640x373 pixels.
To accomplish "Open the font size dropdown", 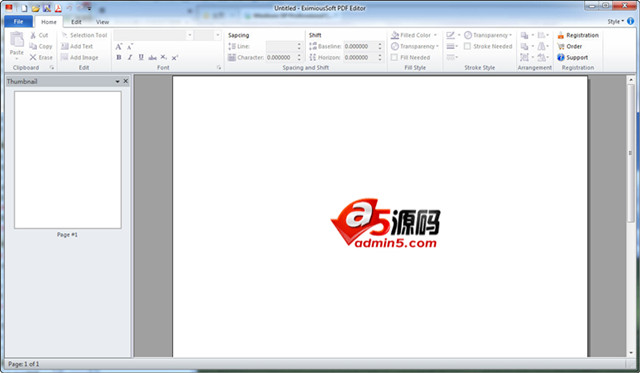I will pyautogui.click(x=218, y=35).
